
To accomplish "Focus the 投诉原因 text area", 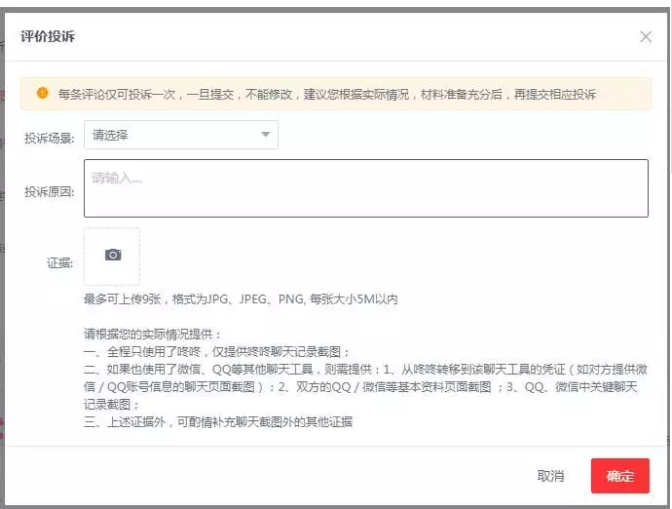I will point(365,188).
